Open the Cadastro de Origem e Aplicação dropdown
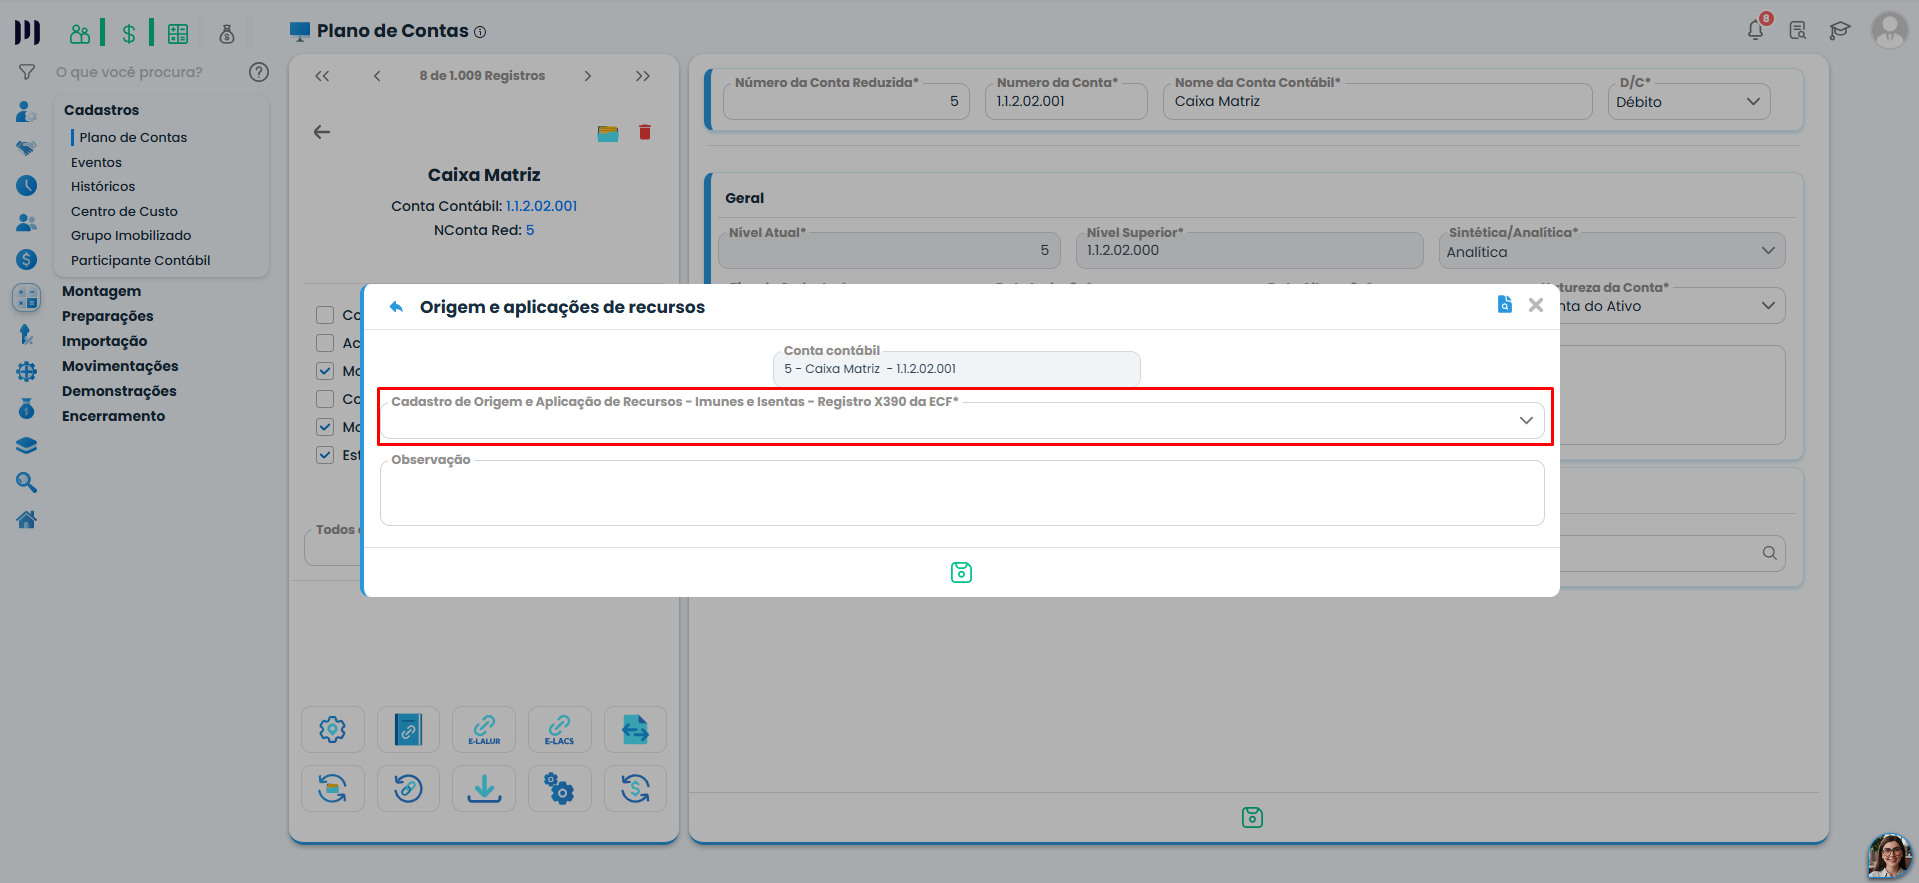Viewport: 1919px width, 883px height. coord(963,421)
